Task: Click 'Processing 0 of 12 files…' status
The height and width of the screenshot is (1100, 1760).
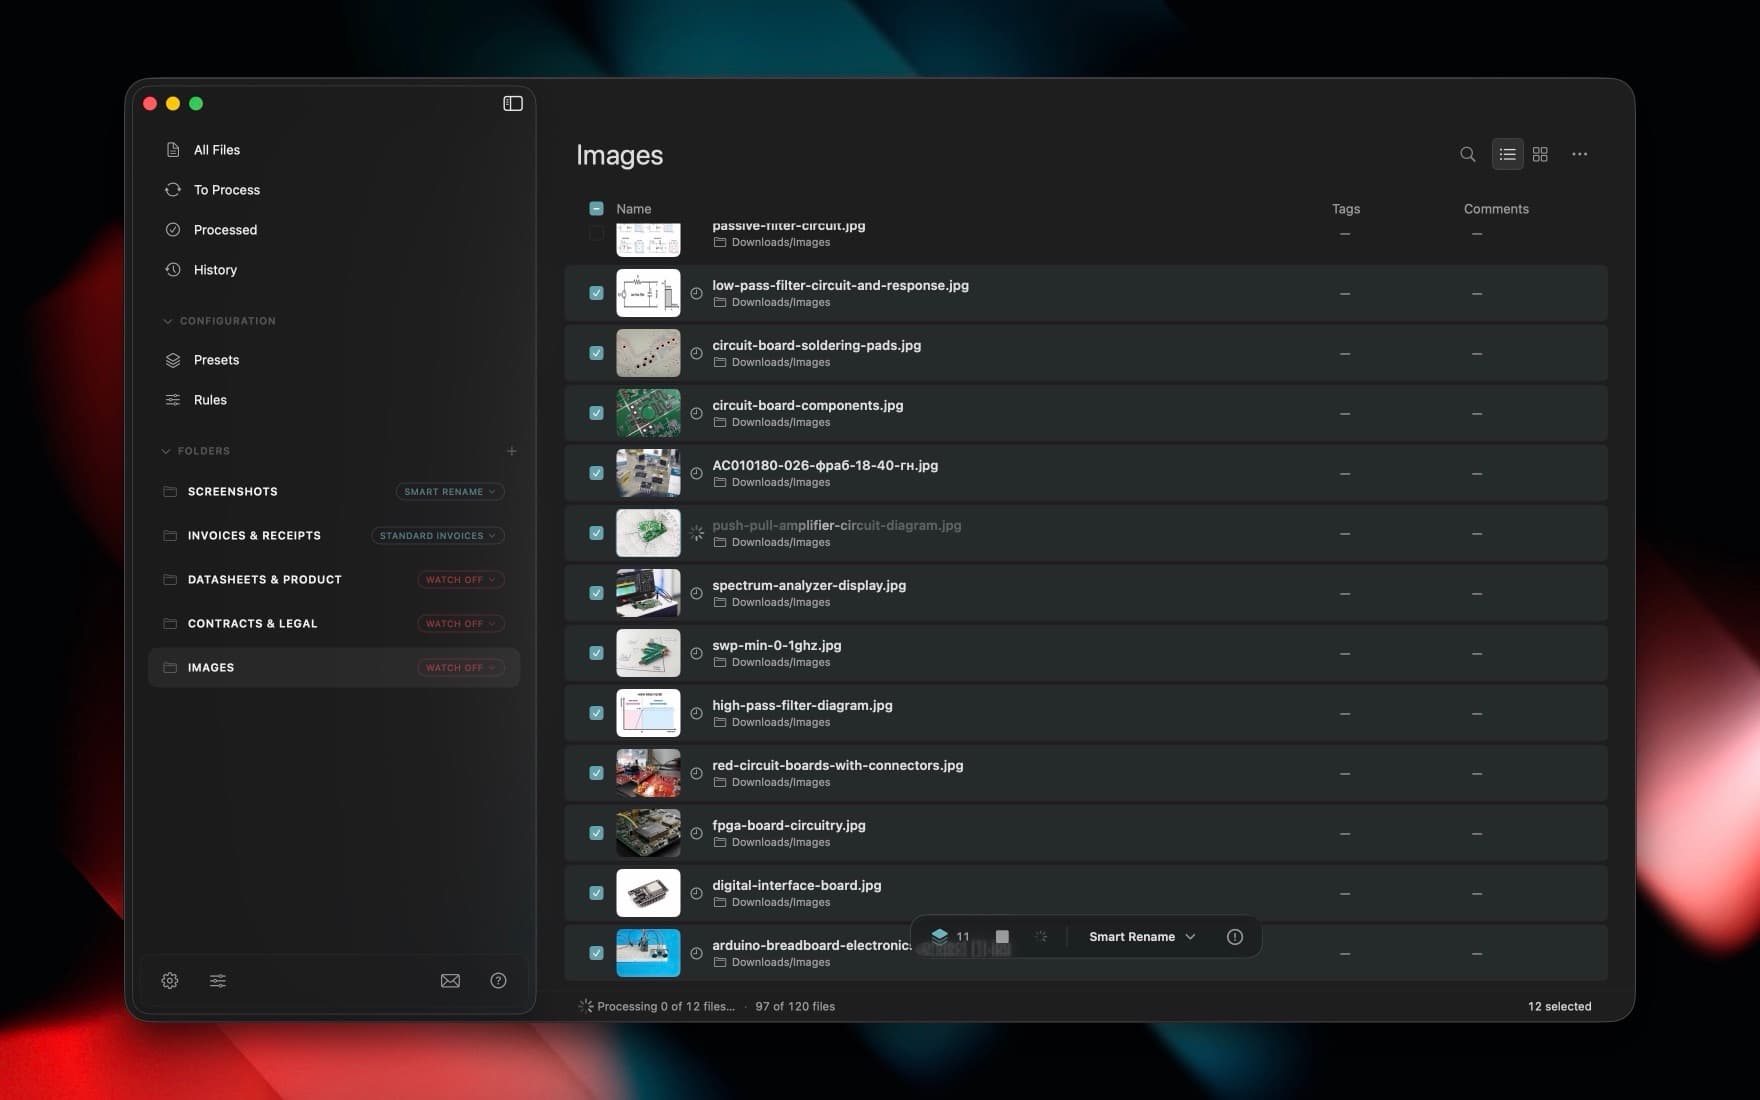Action: pyautogui.click(x=666, y=1006)
